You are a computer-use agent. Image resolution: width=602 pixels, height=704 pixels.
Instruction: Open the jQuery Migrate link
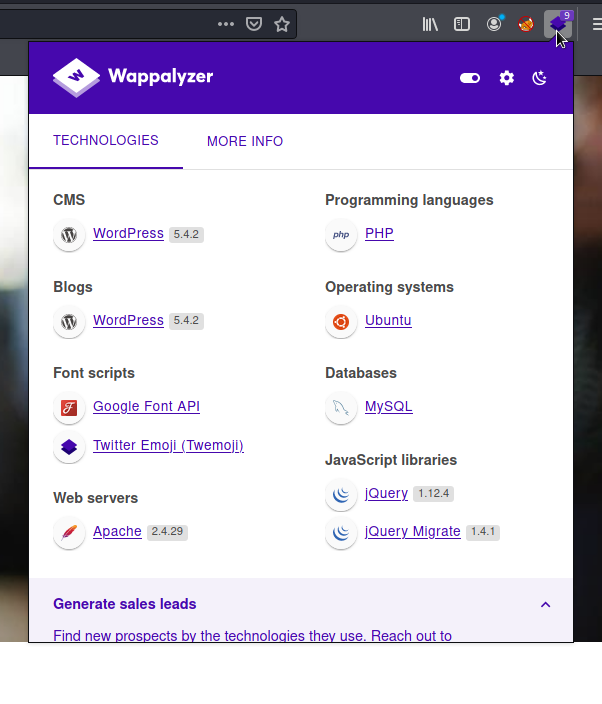pos(413,532)
